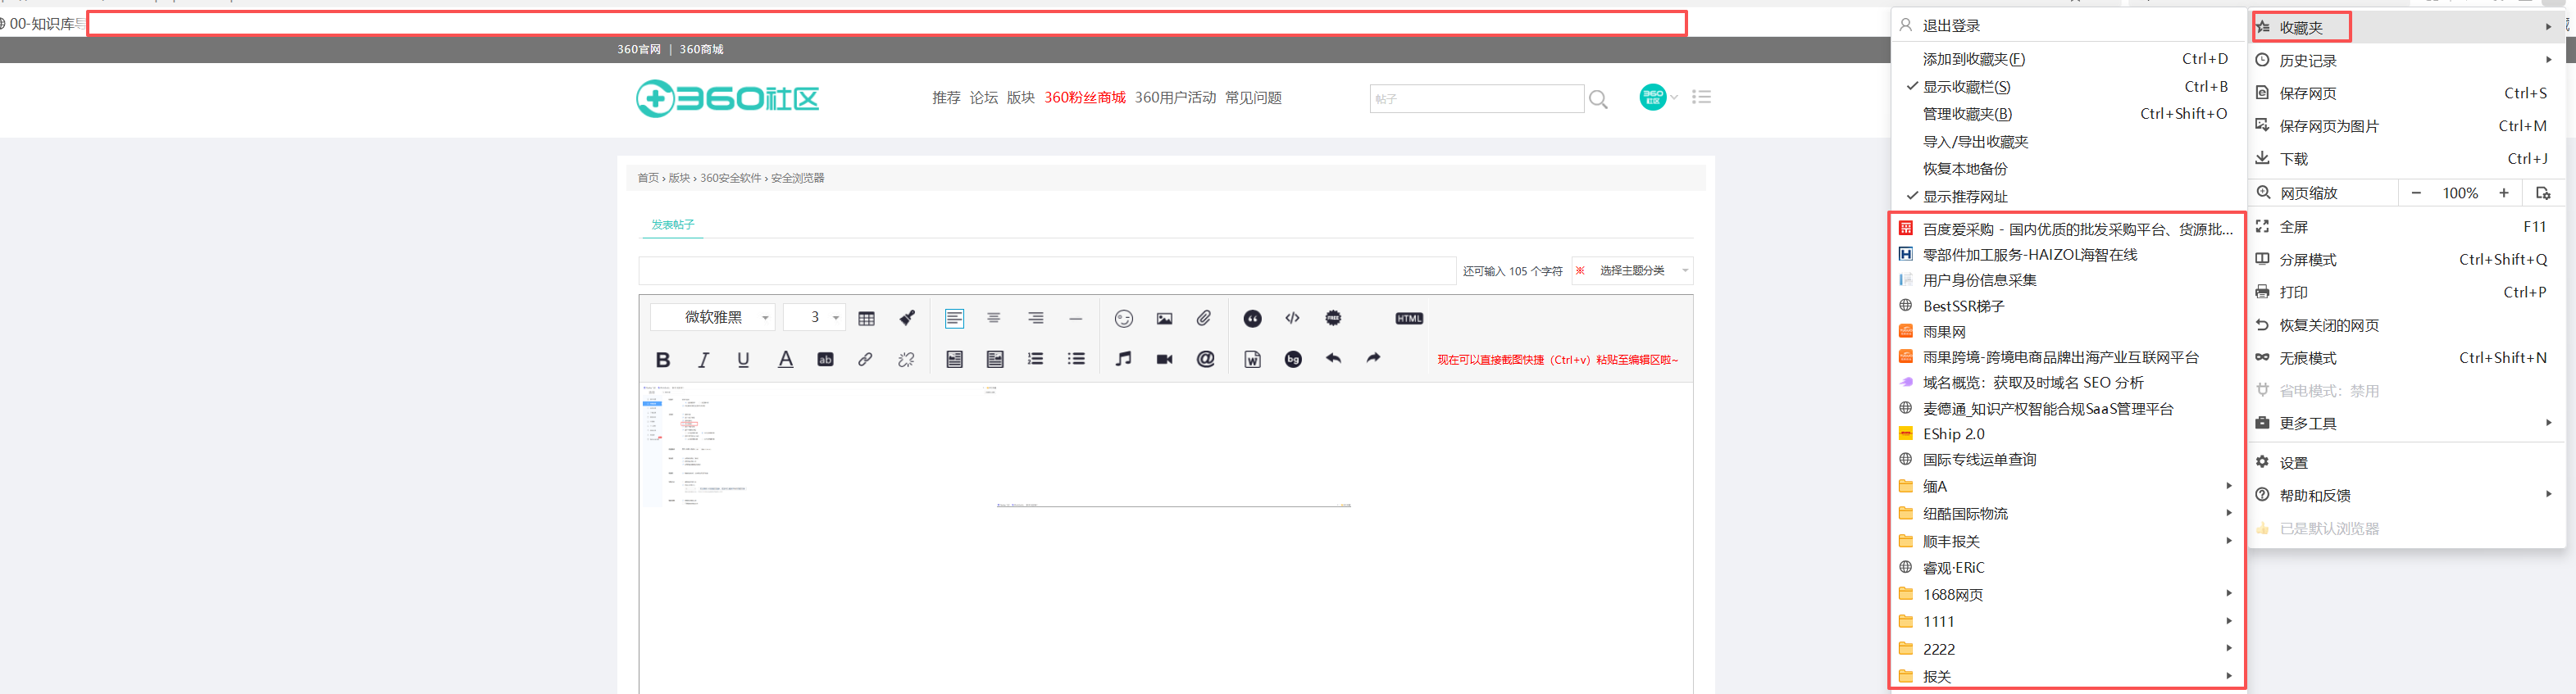Insert an image into the post
The height and width of the screenshot is (694, 2576).
pyautogui.click(x=1164, y=318)
